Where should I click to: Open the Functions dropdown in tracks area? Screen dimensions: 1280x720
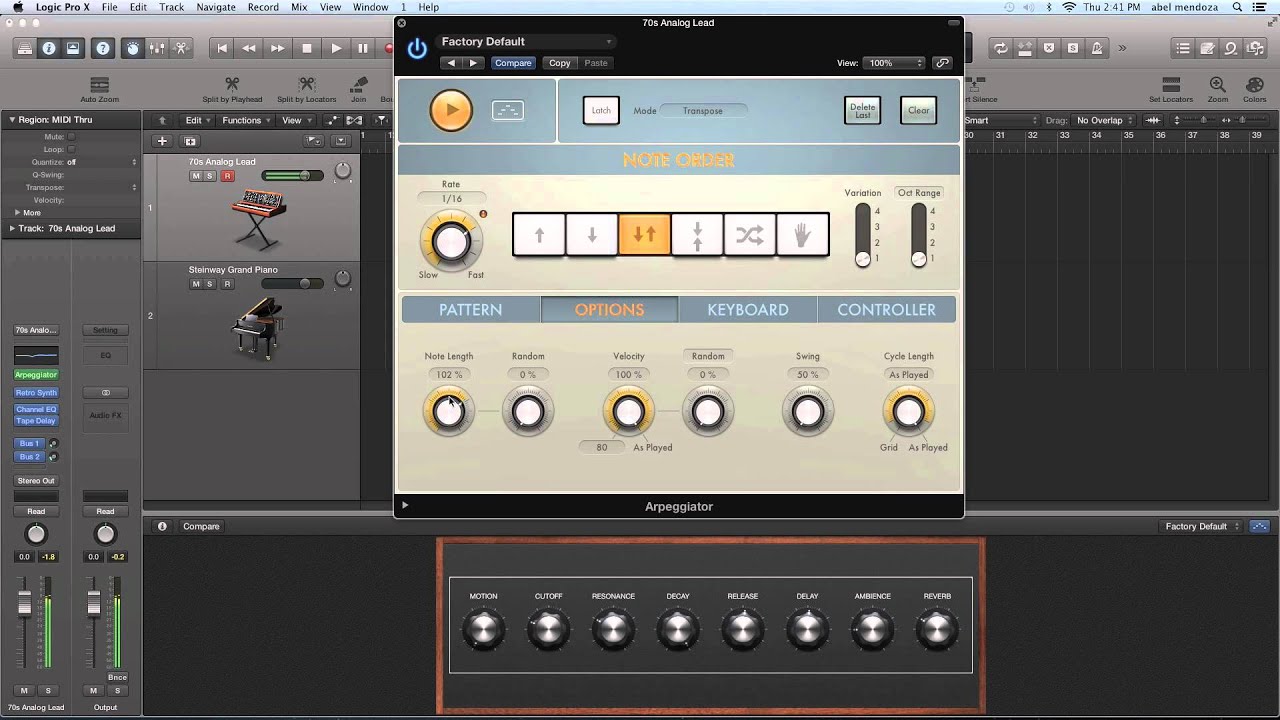pos(246,120)
